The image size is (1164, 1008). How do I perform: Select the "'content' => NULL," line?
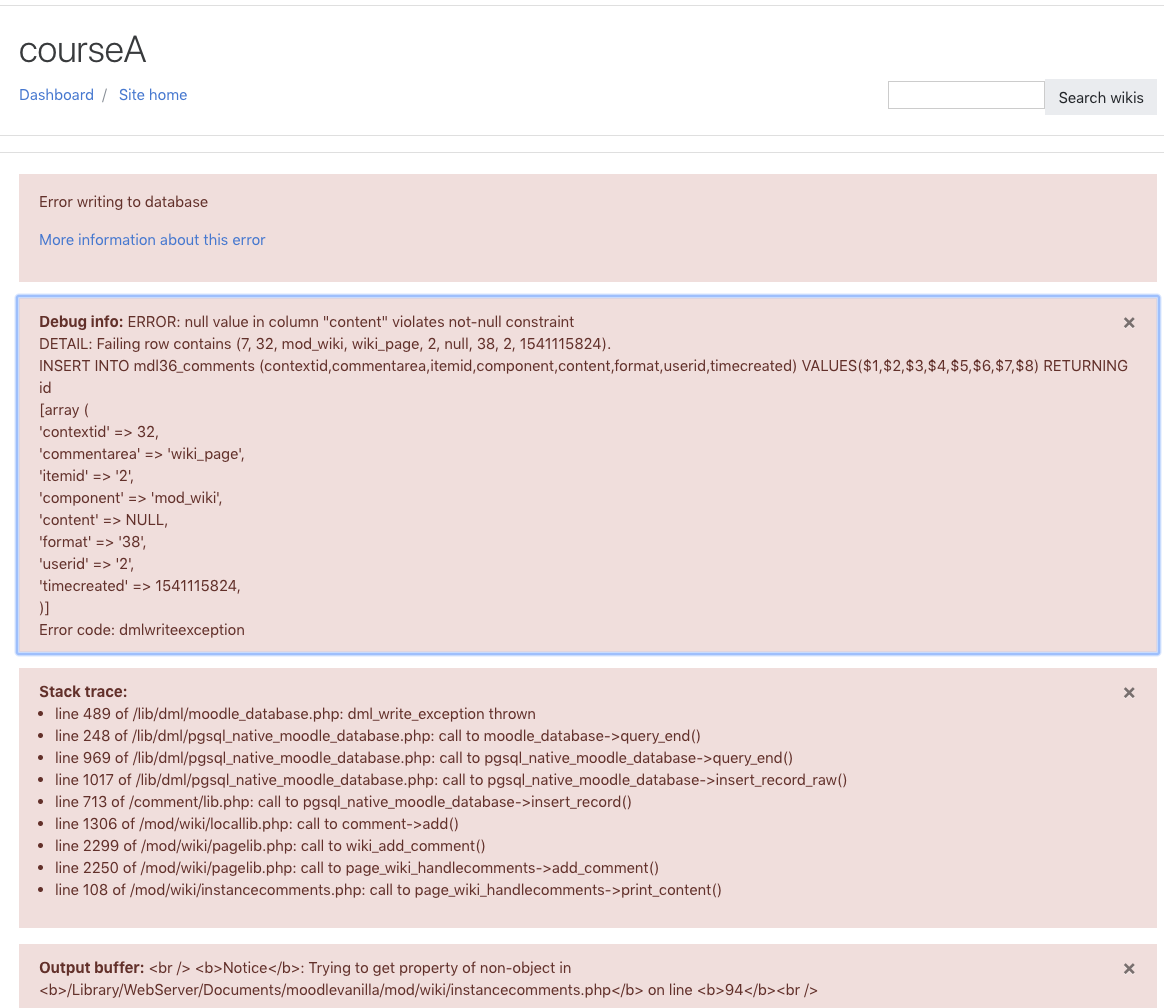tap(103, 520)
